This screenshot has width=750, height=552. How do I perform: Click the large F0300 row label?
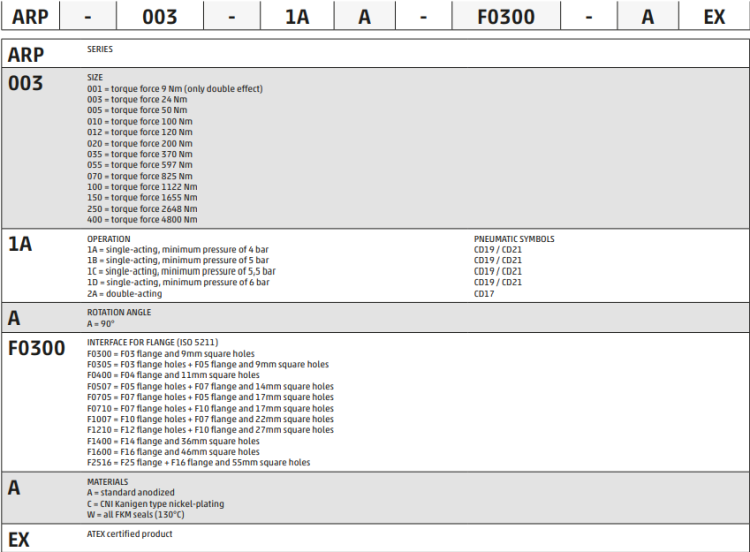(36, 348)
